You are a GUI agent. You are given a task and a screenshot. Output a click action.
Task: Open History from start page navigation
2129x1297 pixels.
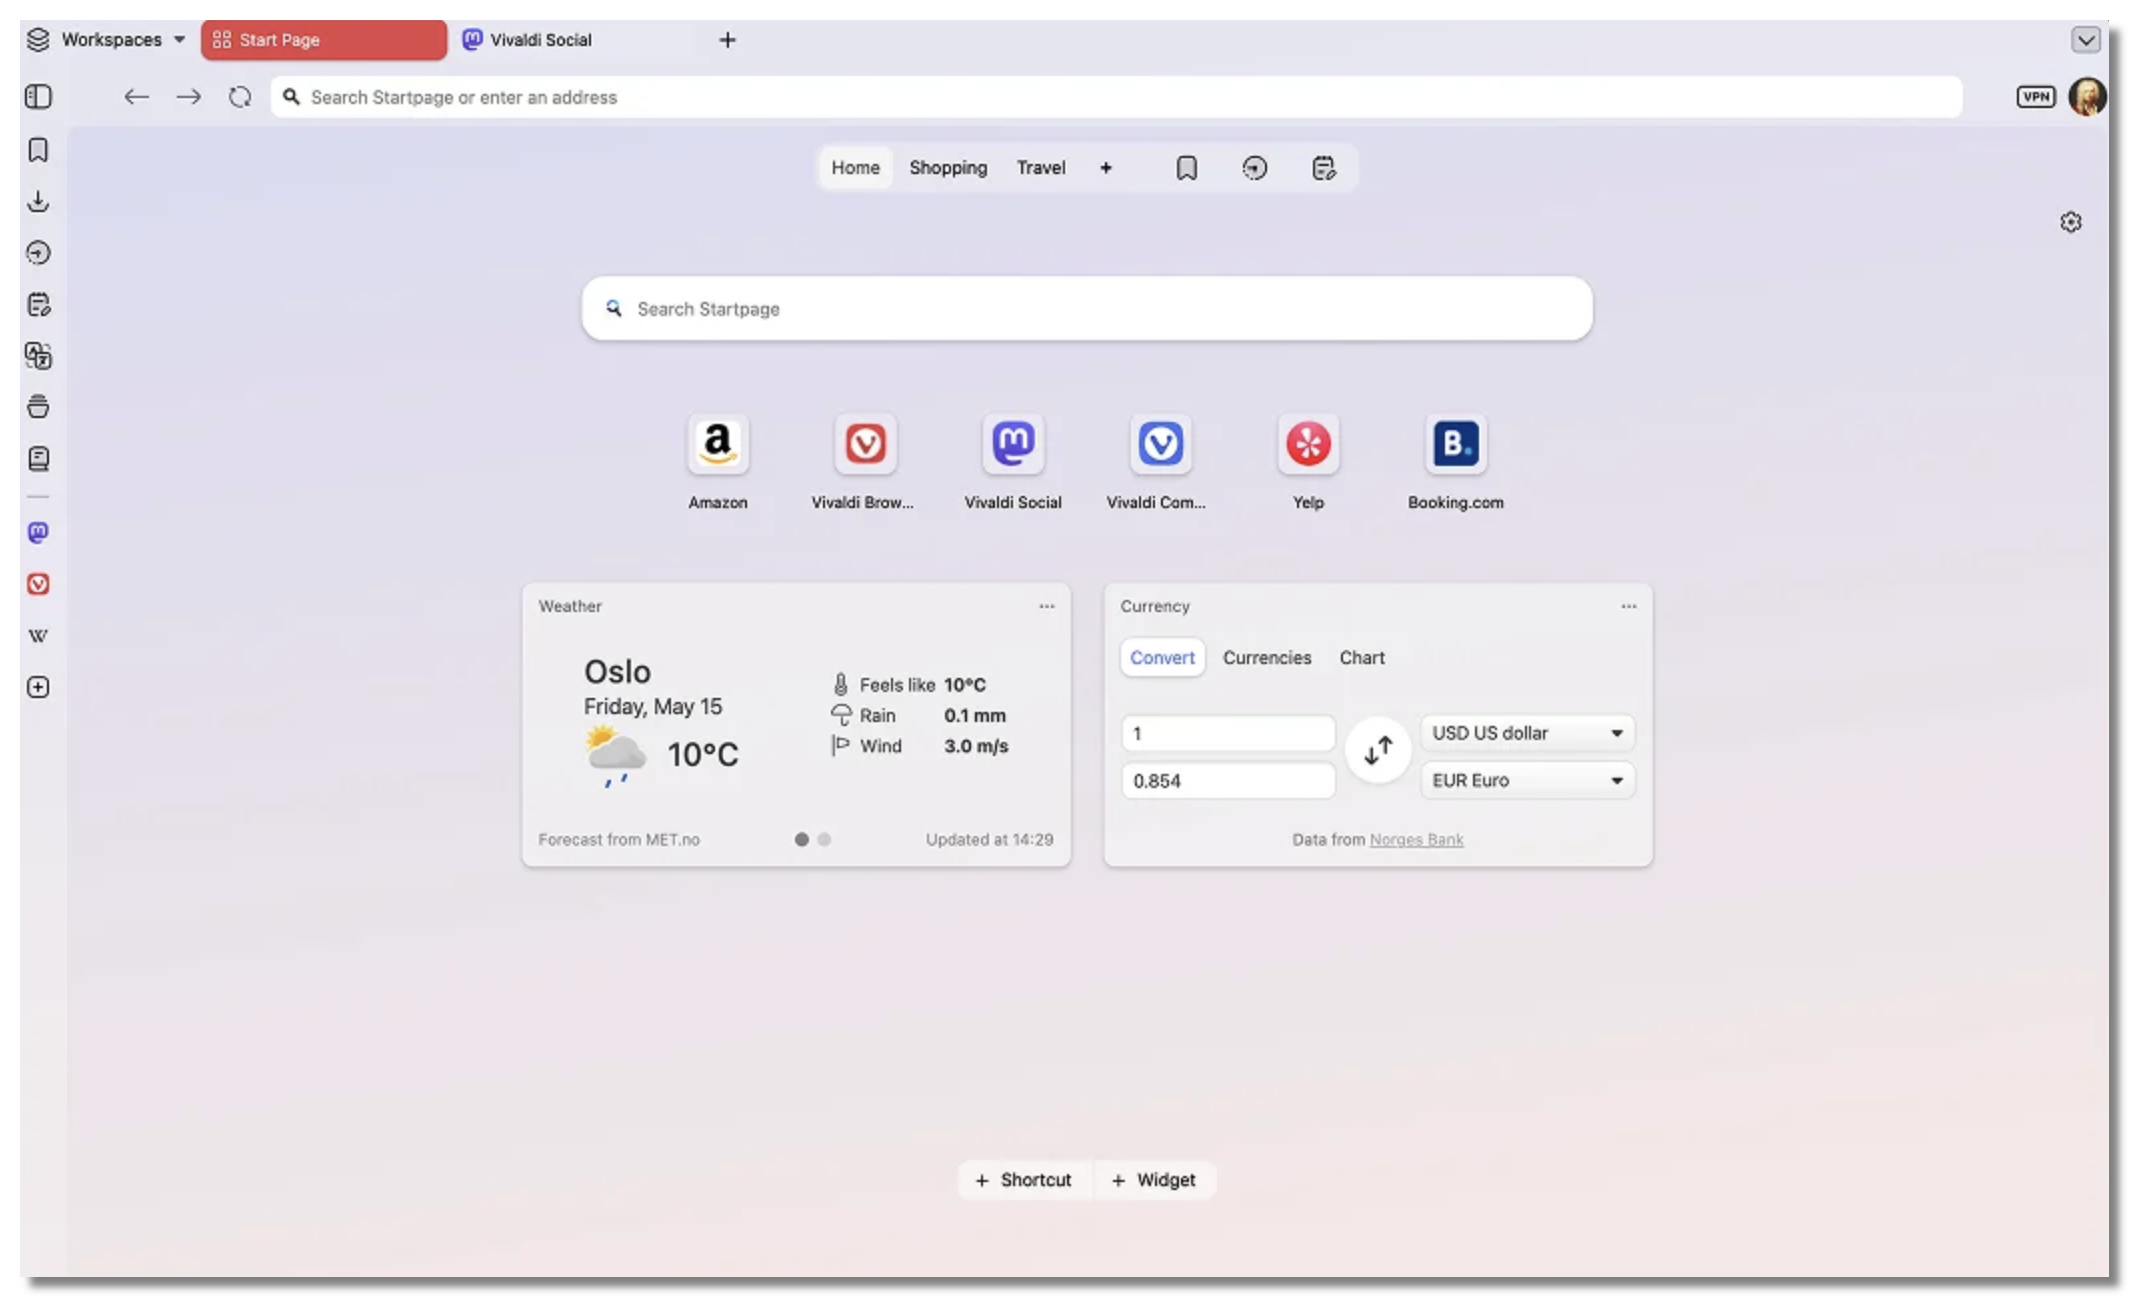(x=1254, y=168)
